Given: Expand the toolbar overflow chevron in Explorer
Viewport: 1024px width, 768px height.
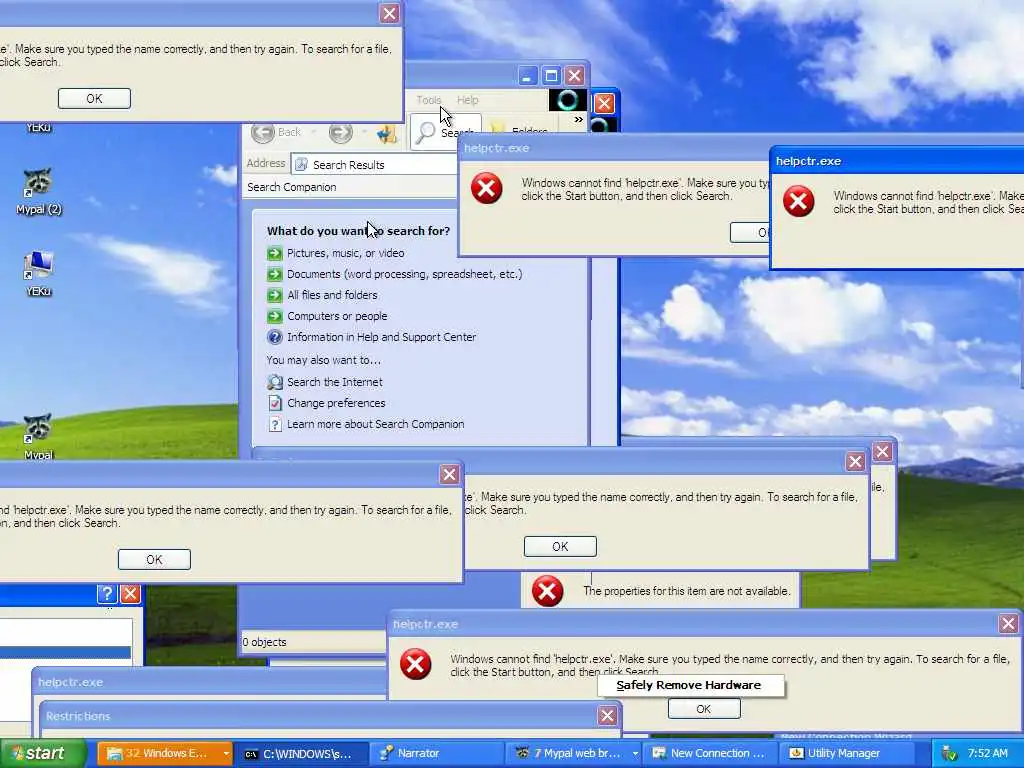Looking at the screenshot, I should tap(578, 120).
